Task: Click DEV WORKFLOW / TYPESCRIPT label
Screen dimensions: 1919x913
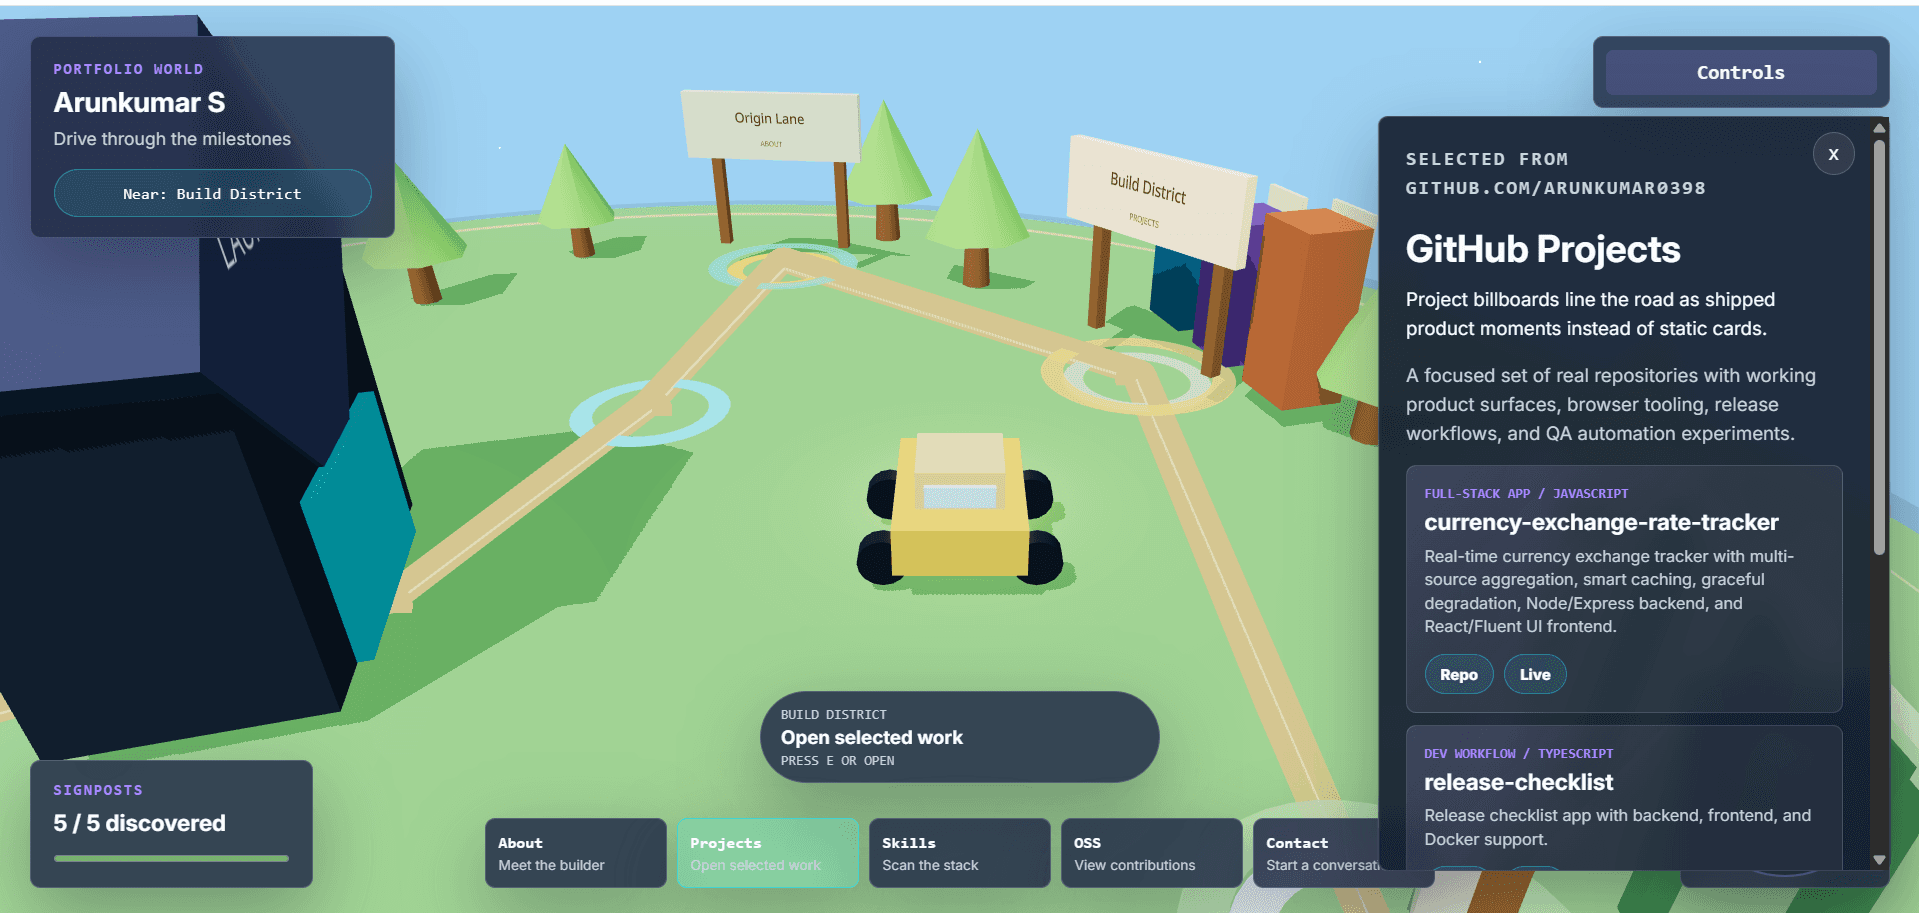Action: tap(1518, 754)
